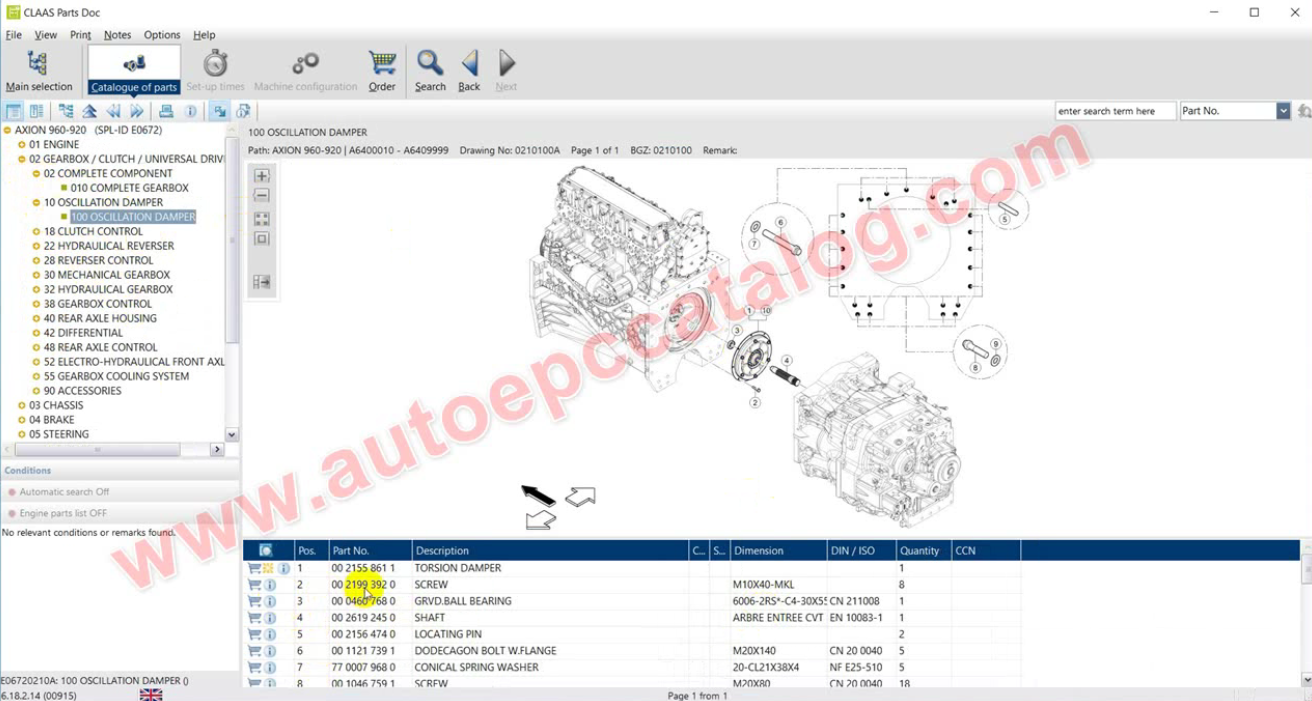Open the Notes menu
The image size is (1312, 701).
click(117, 35)
